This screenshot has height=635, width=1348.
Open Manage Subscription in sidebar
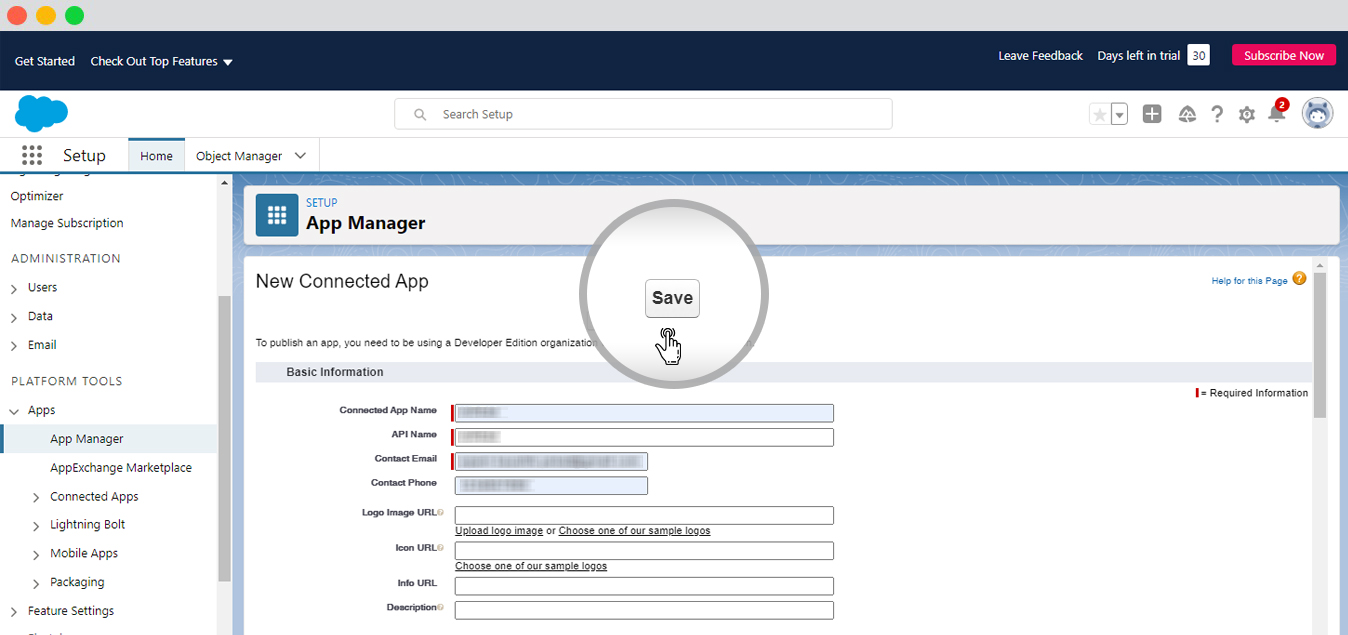point(67,223)
